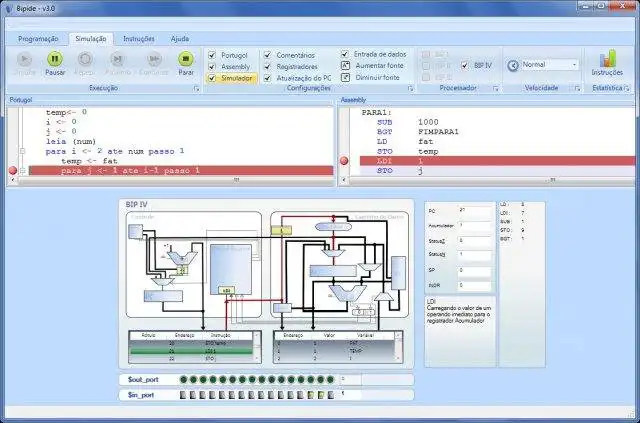Select the green highlighted instruction memory row

click(x=191, y=351)
